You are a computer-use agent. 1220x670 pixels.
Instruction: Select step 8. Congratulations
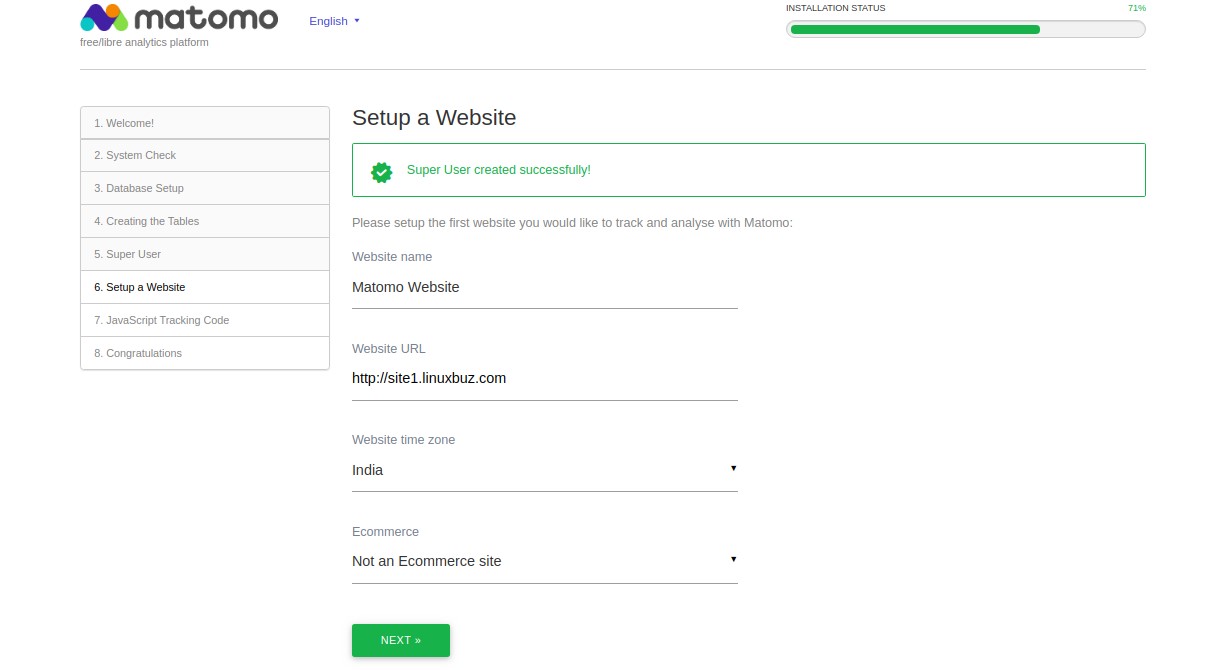(x=205, y=353)
